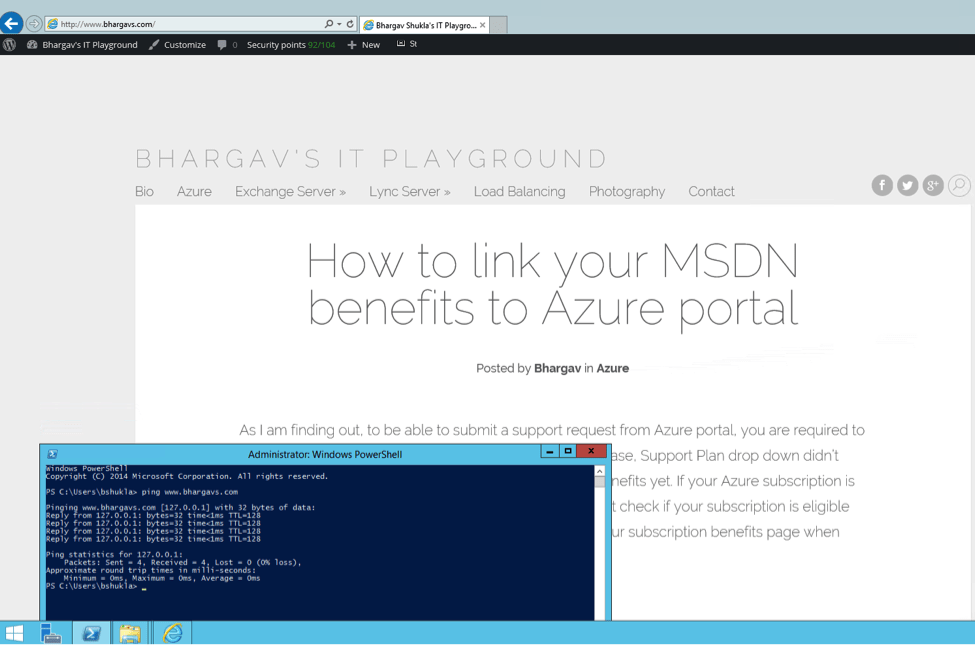975x645 pixels.
Task: Go to the Photography menu item
Action: [x=626, y=191]
